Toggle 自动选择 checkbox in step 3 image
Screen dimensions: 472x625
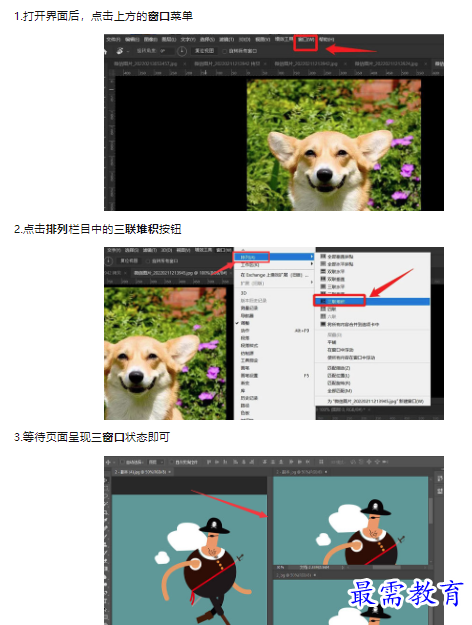[x=123, y=462]
